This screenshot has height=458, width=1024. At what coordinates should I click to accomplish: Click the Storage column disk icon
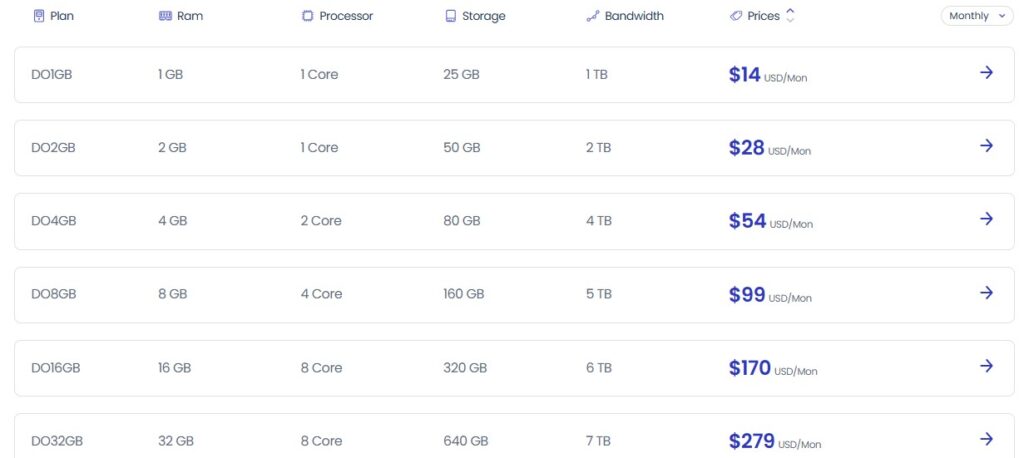[x=450, y=16]
